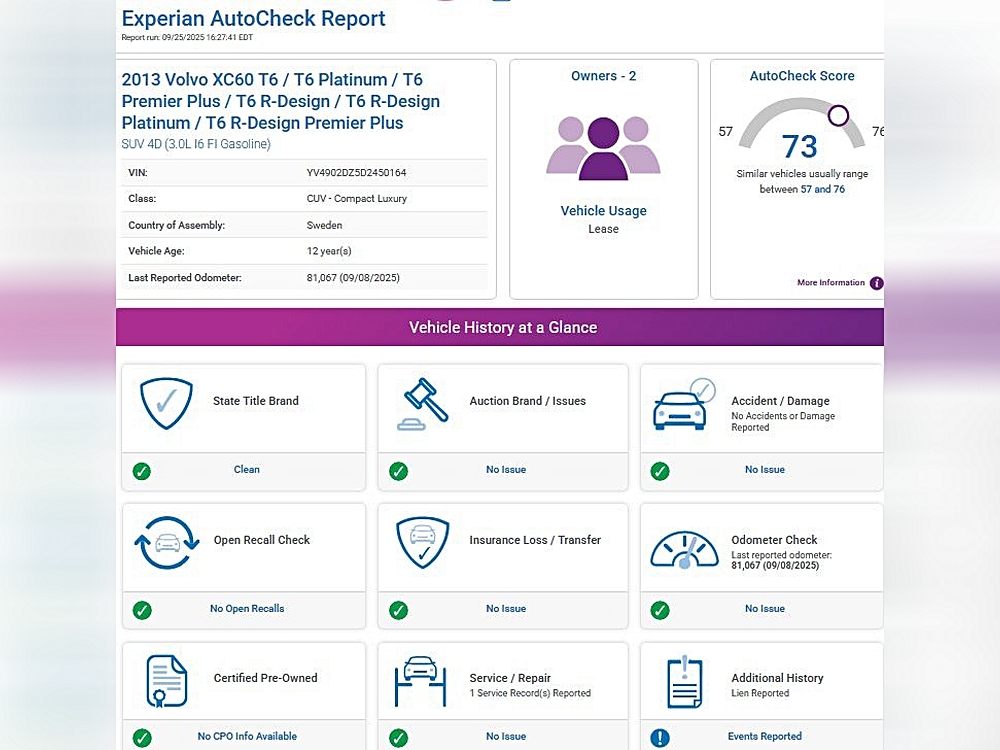Click the Vehicle History at a Glance banner
This screenshot has height=750, width=1000.
point(500,328)
